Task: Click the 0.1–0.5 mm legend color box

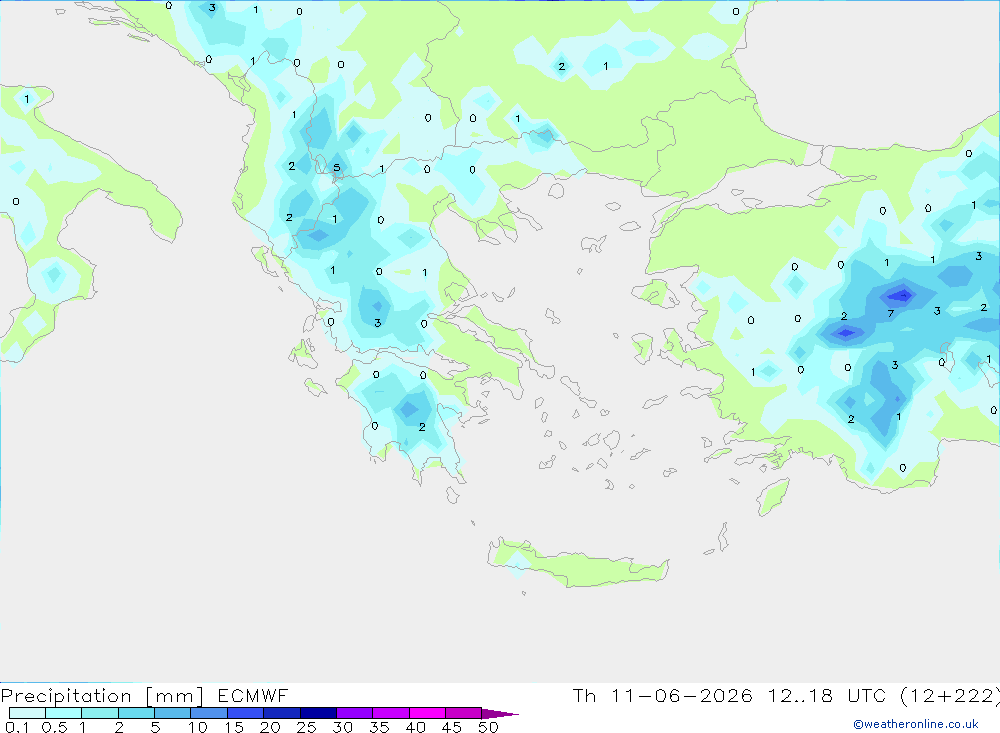Action: pos(27,713)
